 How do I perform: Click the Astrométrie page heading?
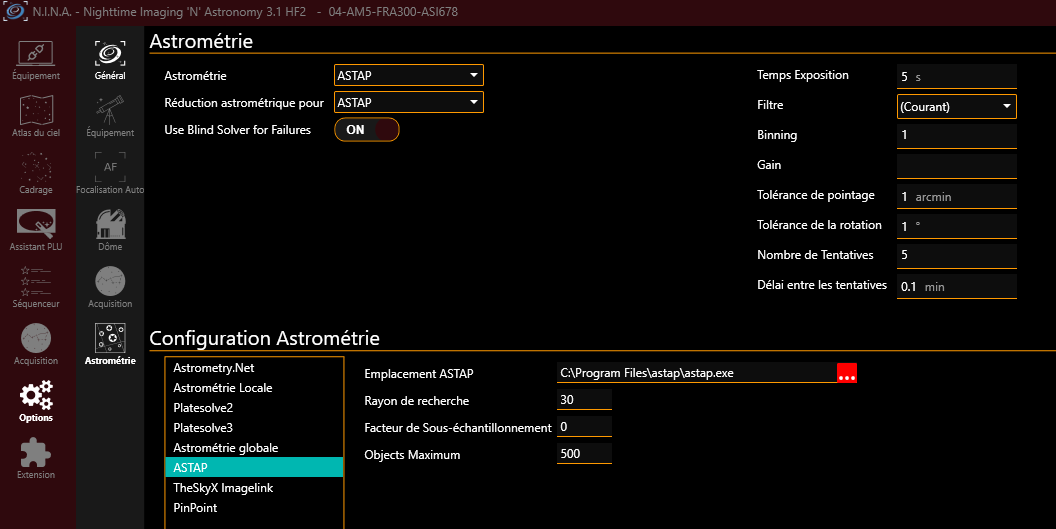[x=201, y=41]
